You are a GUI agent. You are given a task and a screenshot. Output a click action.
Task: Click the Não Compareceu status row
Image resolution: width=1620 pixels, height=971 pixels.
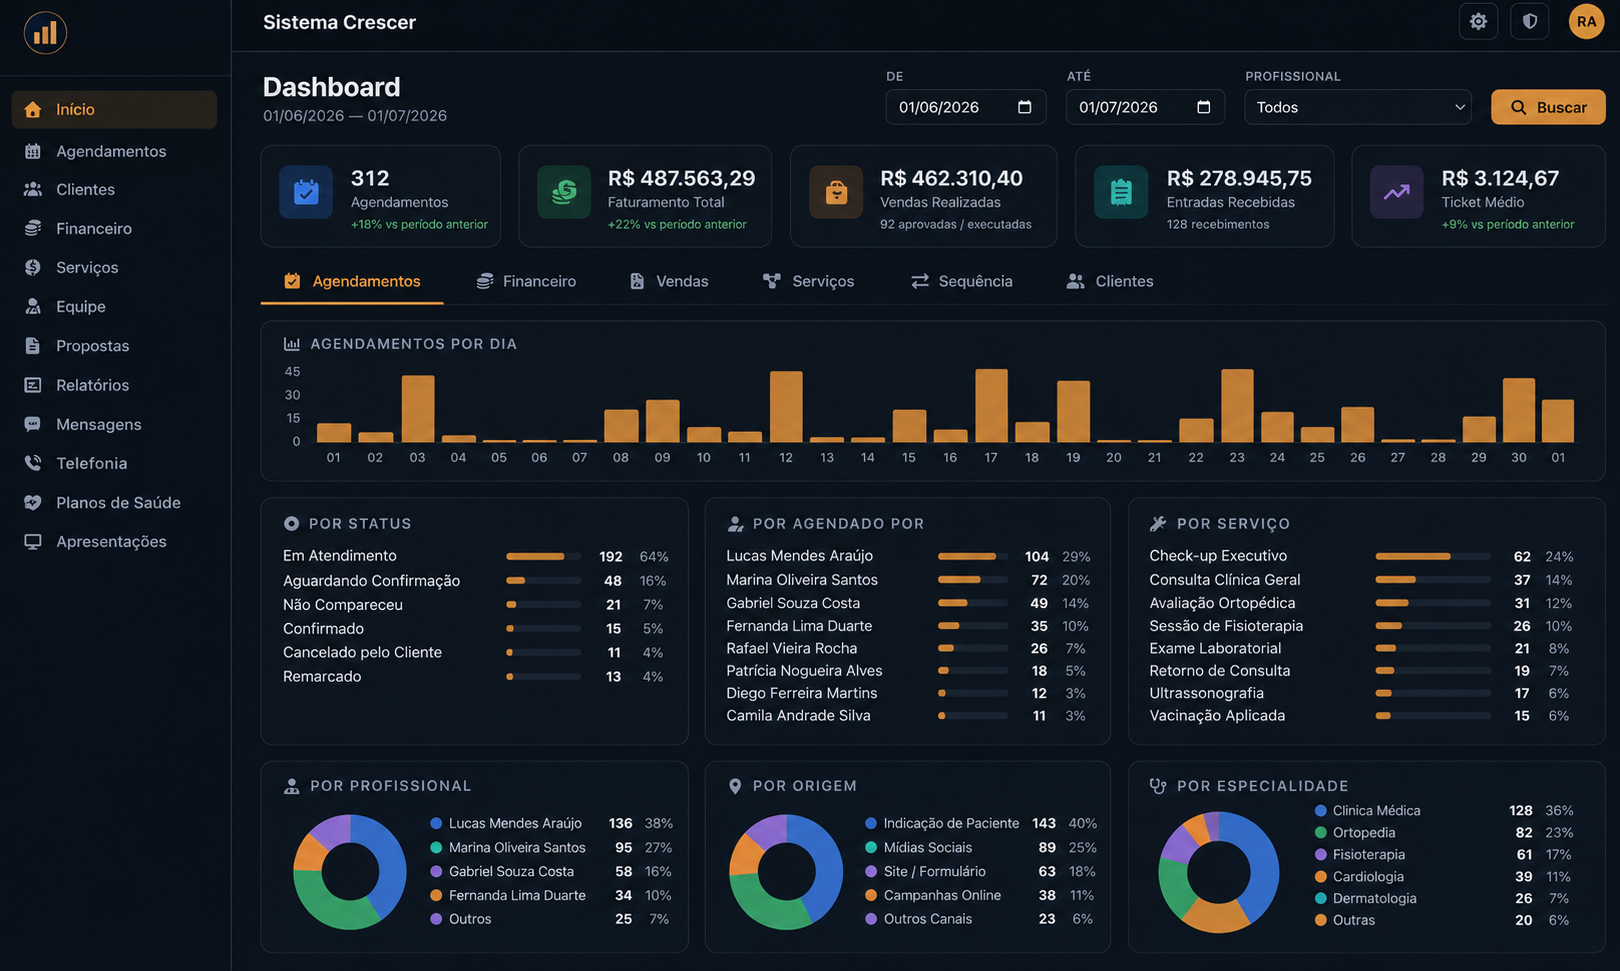475,605
